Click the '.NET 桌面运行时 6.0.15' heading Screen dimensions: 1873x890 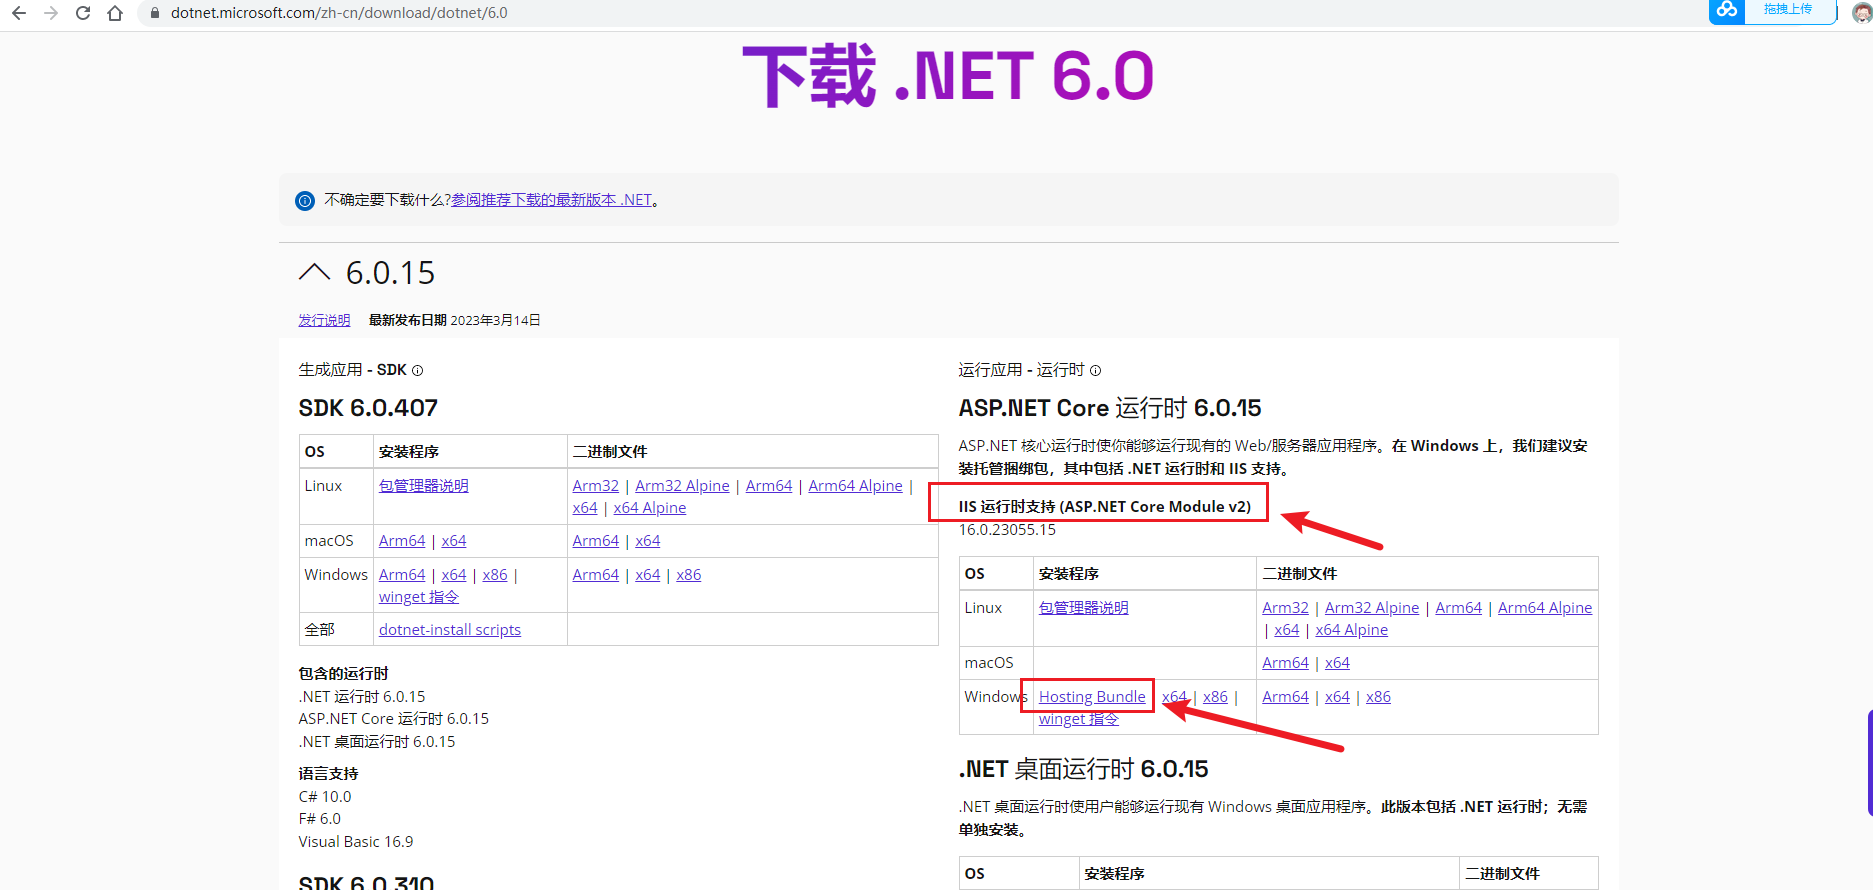click(x=1084, y=769)
